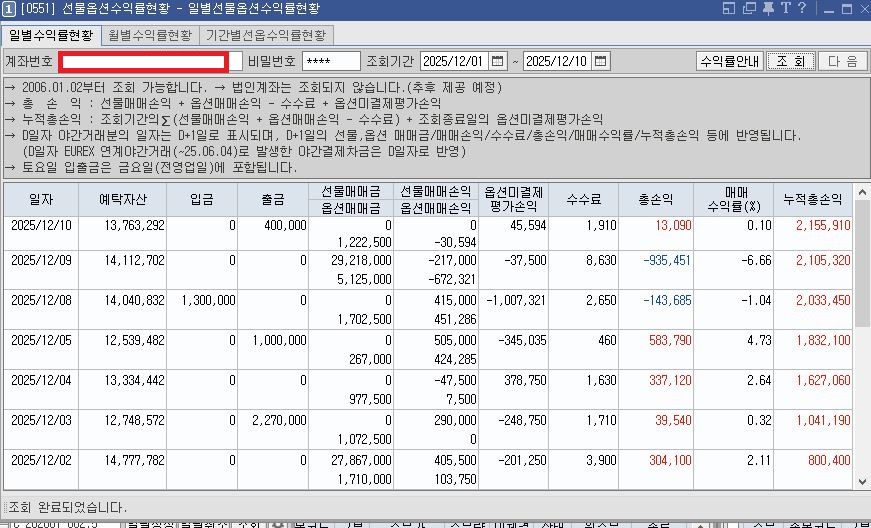Click total P&L value -935,451
The image size is (871, 528).
coord(667,260)
